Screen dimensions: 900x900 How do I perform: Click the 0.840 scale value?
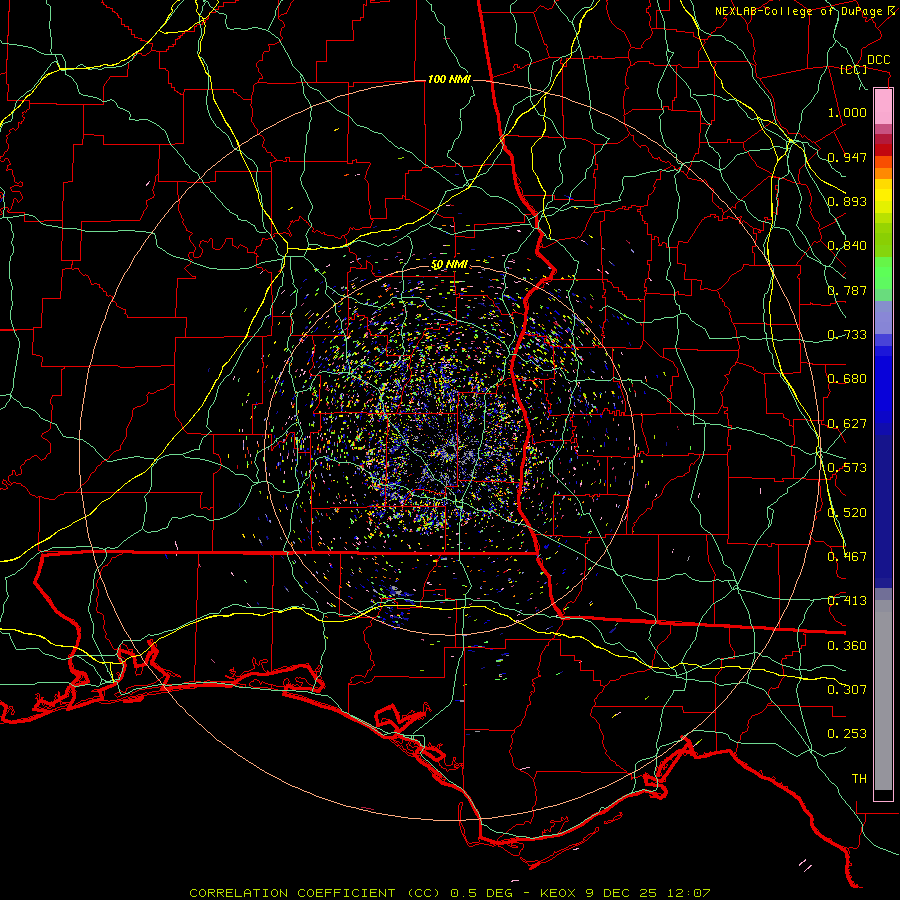click(847, 246)
